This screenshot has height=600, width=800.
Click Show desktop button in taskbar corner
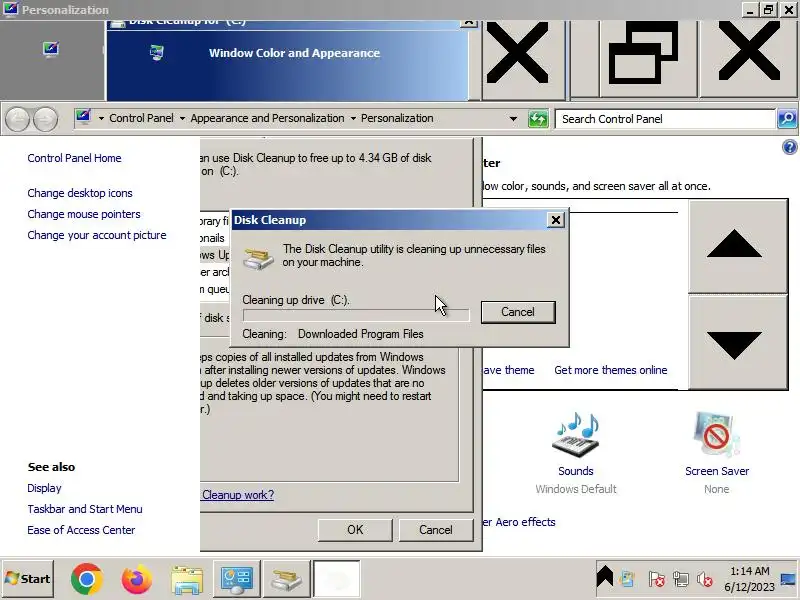tap(788, 579)
